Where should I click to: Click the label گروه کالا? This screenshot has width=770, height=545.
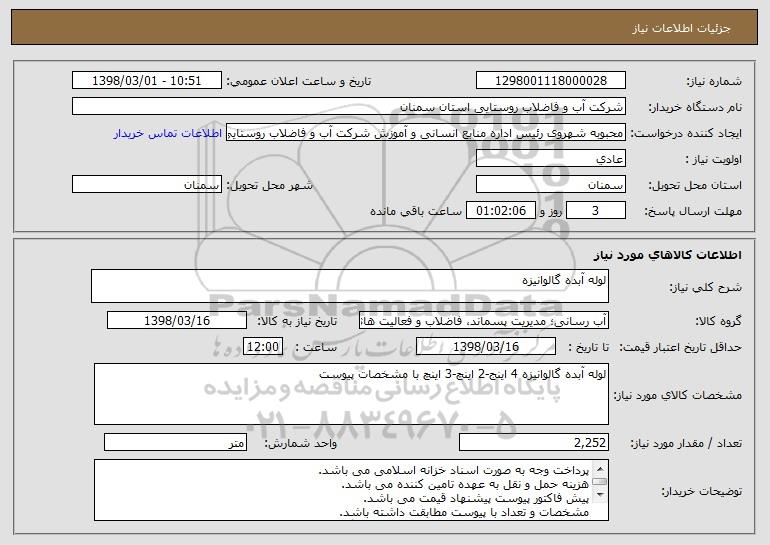pos(718,322)
